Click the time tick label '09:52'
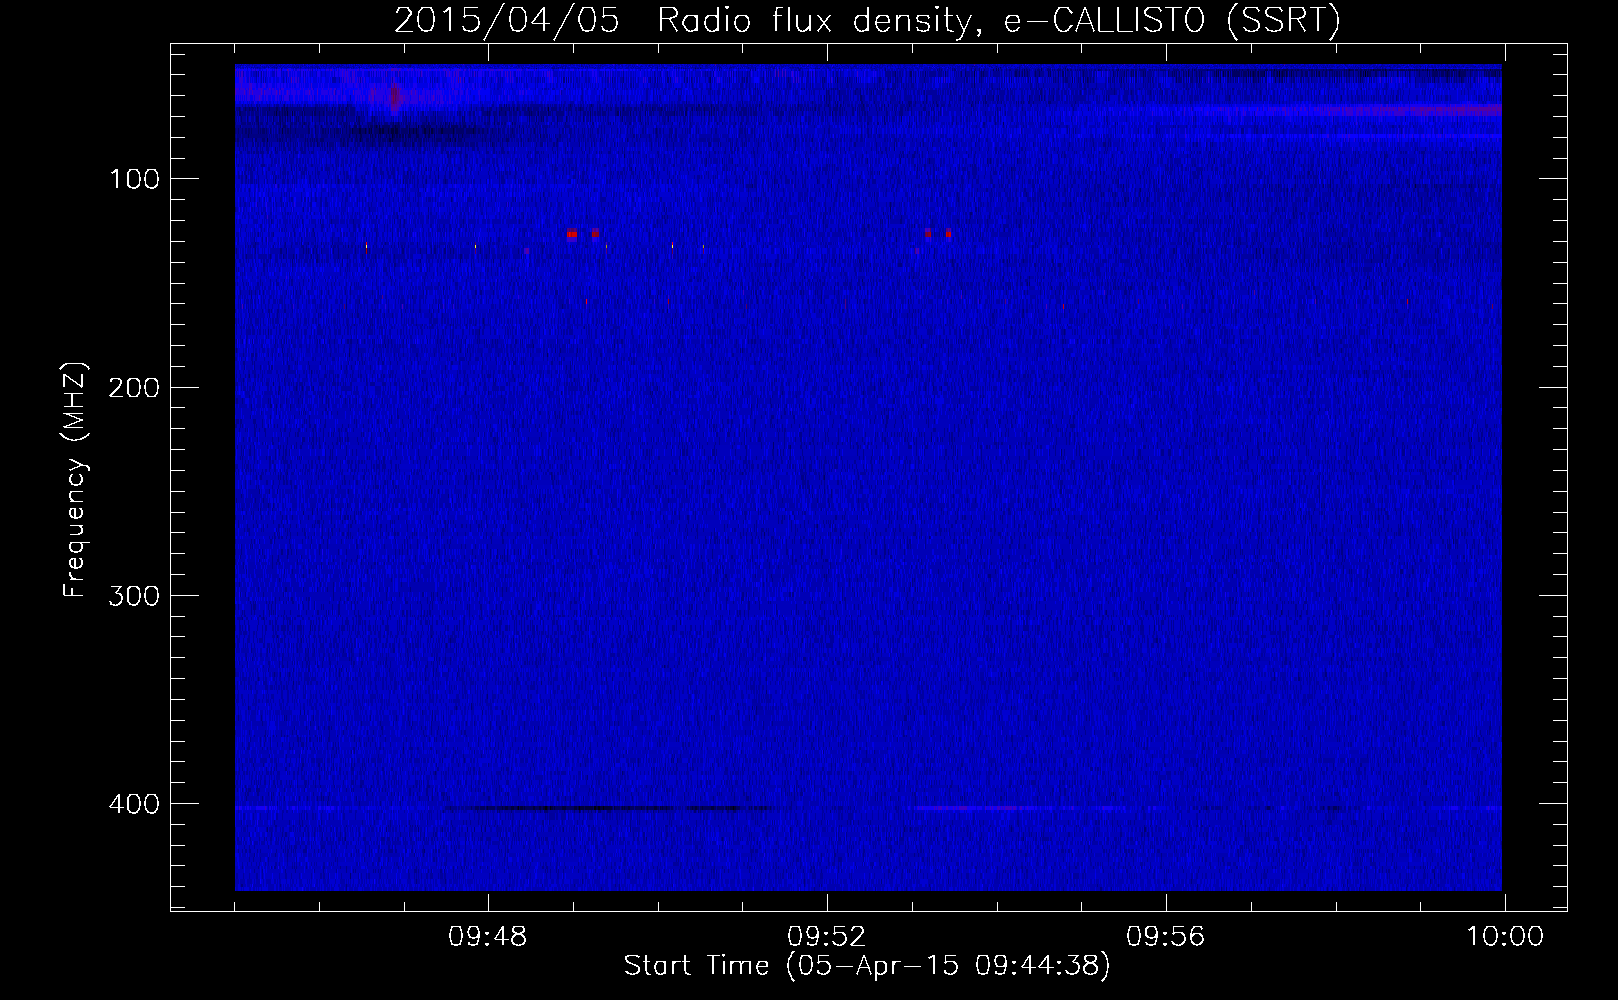This screenshot has width=1618, height=1000. tap(826, 937)
